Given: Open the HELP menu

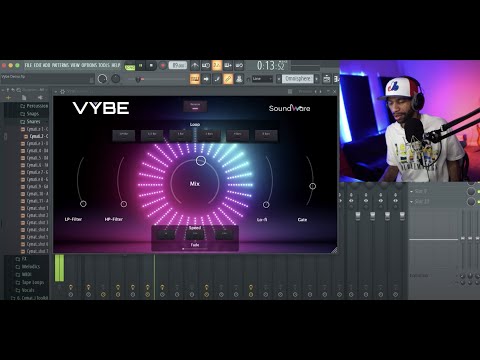Looking at the screenshot, I should point(116,65).
